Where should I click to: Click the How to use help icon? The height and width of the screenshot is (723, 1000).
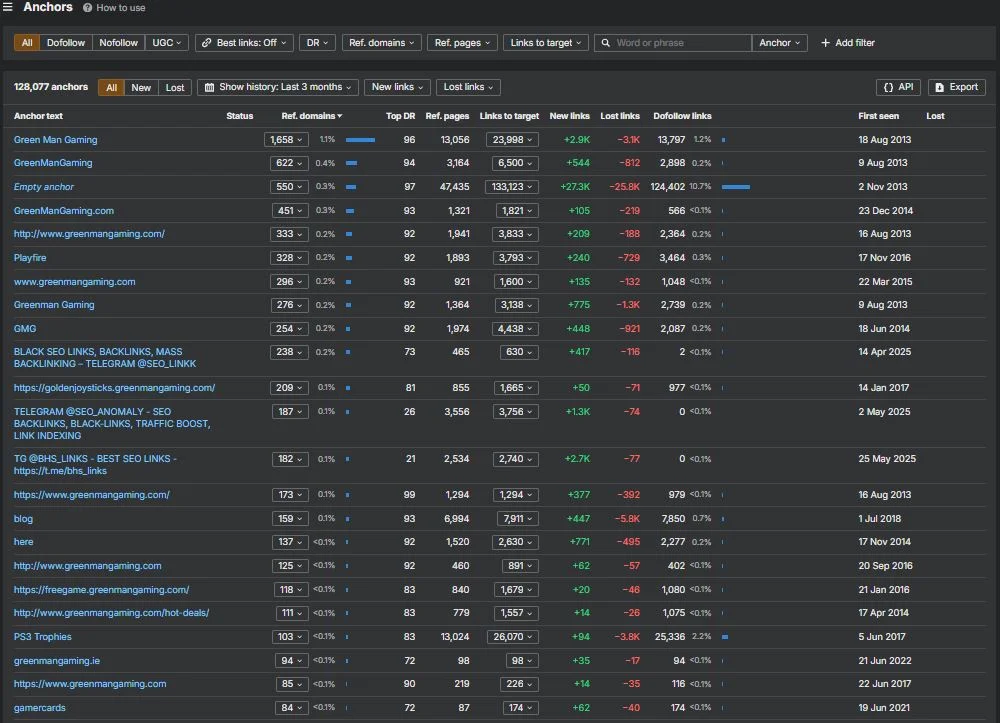(x=87, y=8)
